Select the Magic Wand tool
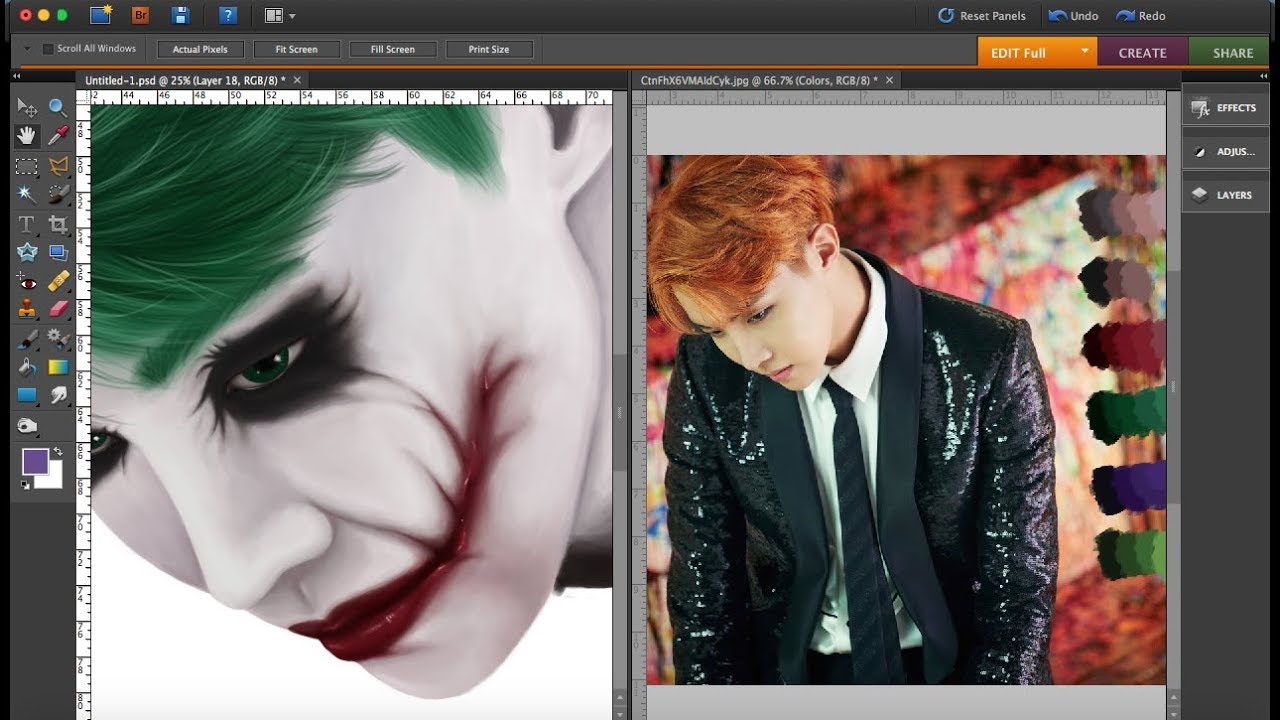 click(27, 194)
